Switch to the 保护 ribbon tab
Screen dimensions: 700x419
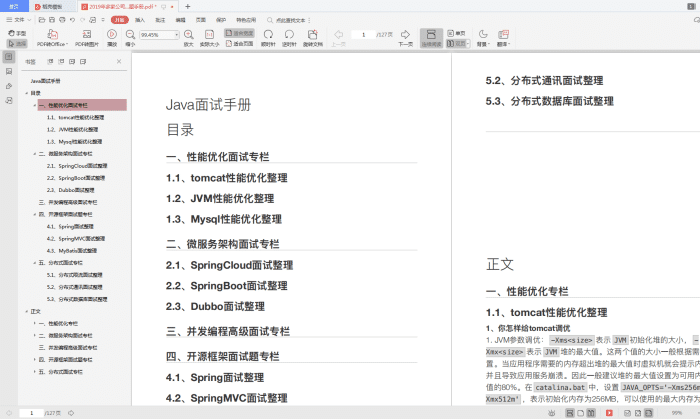coord(221,20)
